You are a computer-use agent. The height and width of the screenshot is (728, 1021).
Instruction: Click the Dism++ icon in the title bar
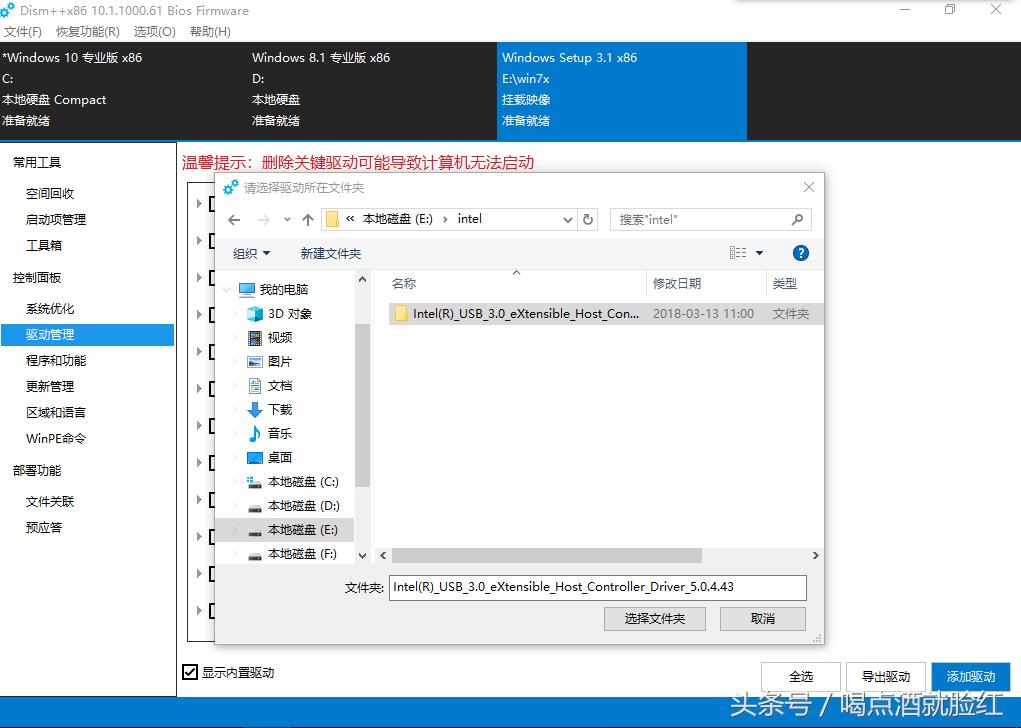(x=10, y=9)
